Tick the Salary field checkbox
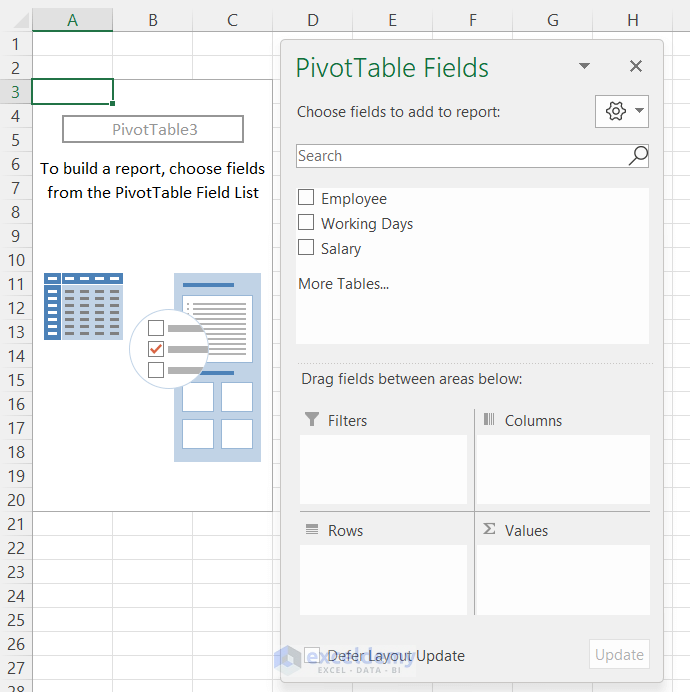690x692 pixels. 306,247
